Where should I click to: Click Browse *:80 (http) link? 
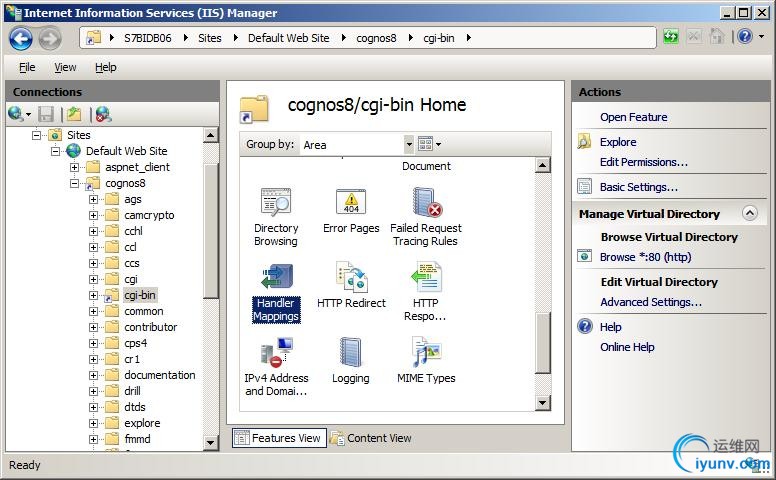645,257
